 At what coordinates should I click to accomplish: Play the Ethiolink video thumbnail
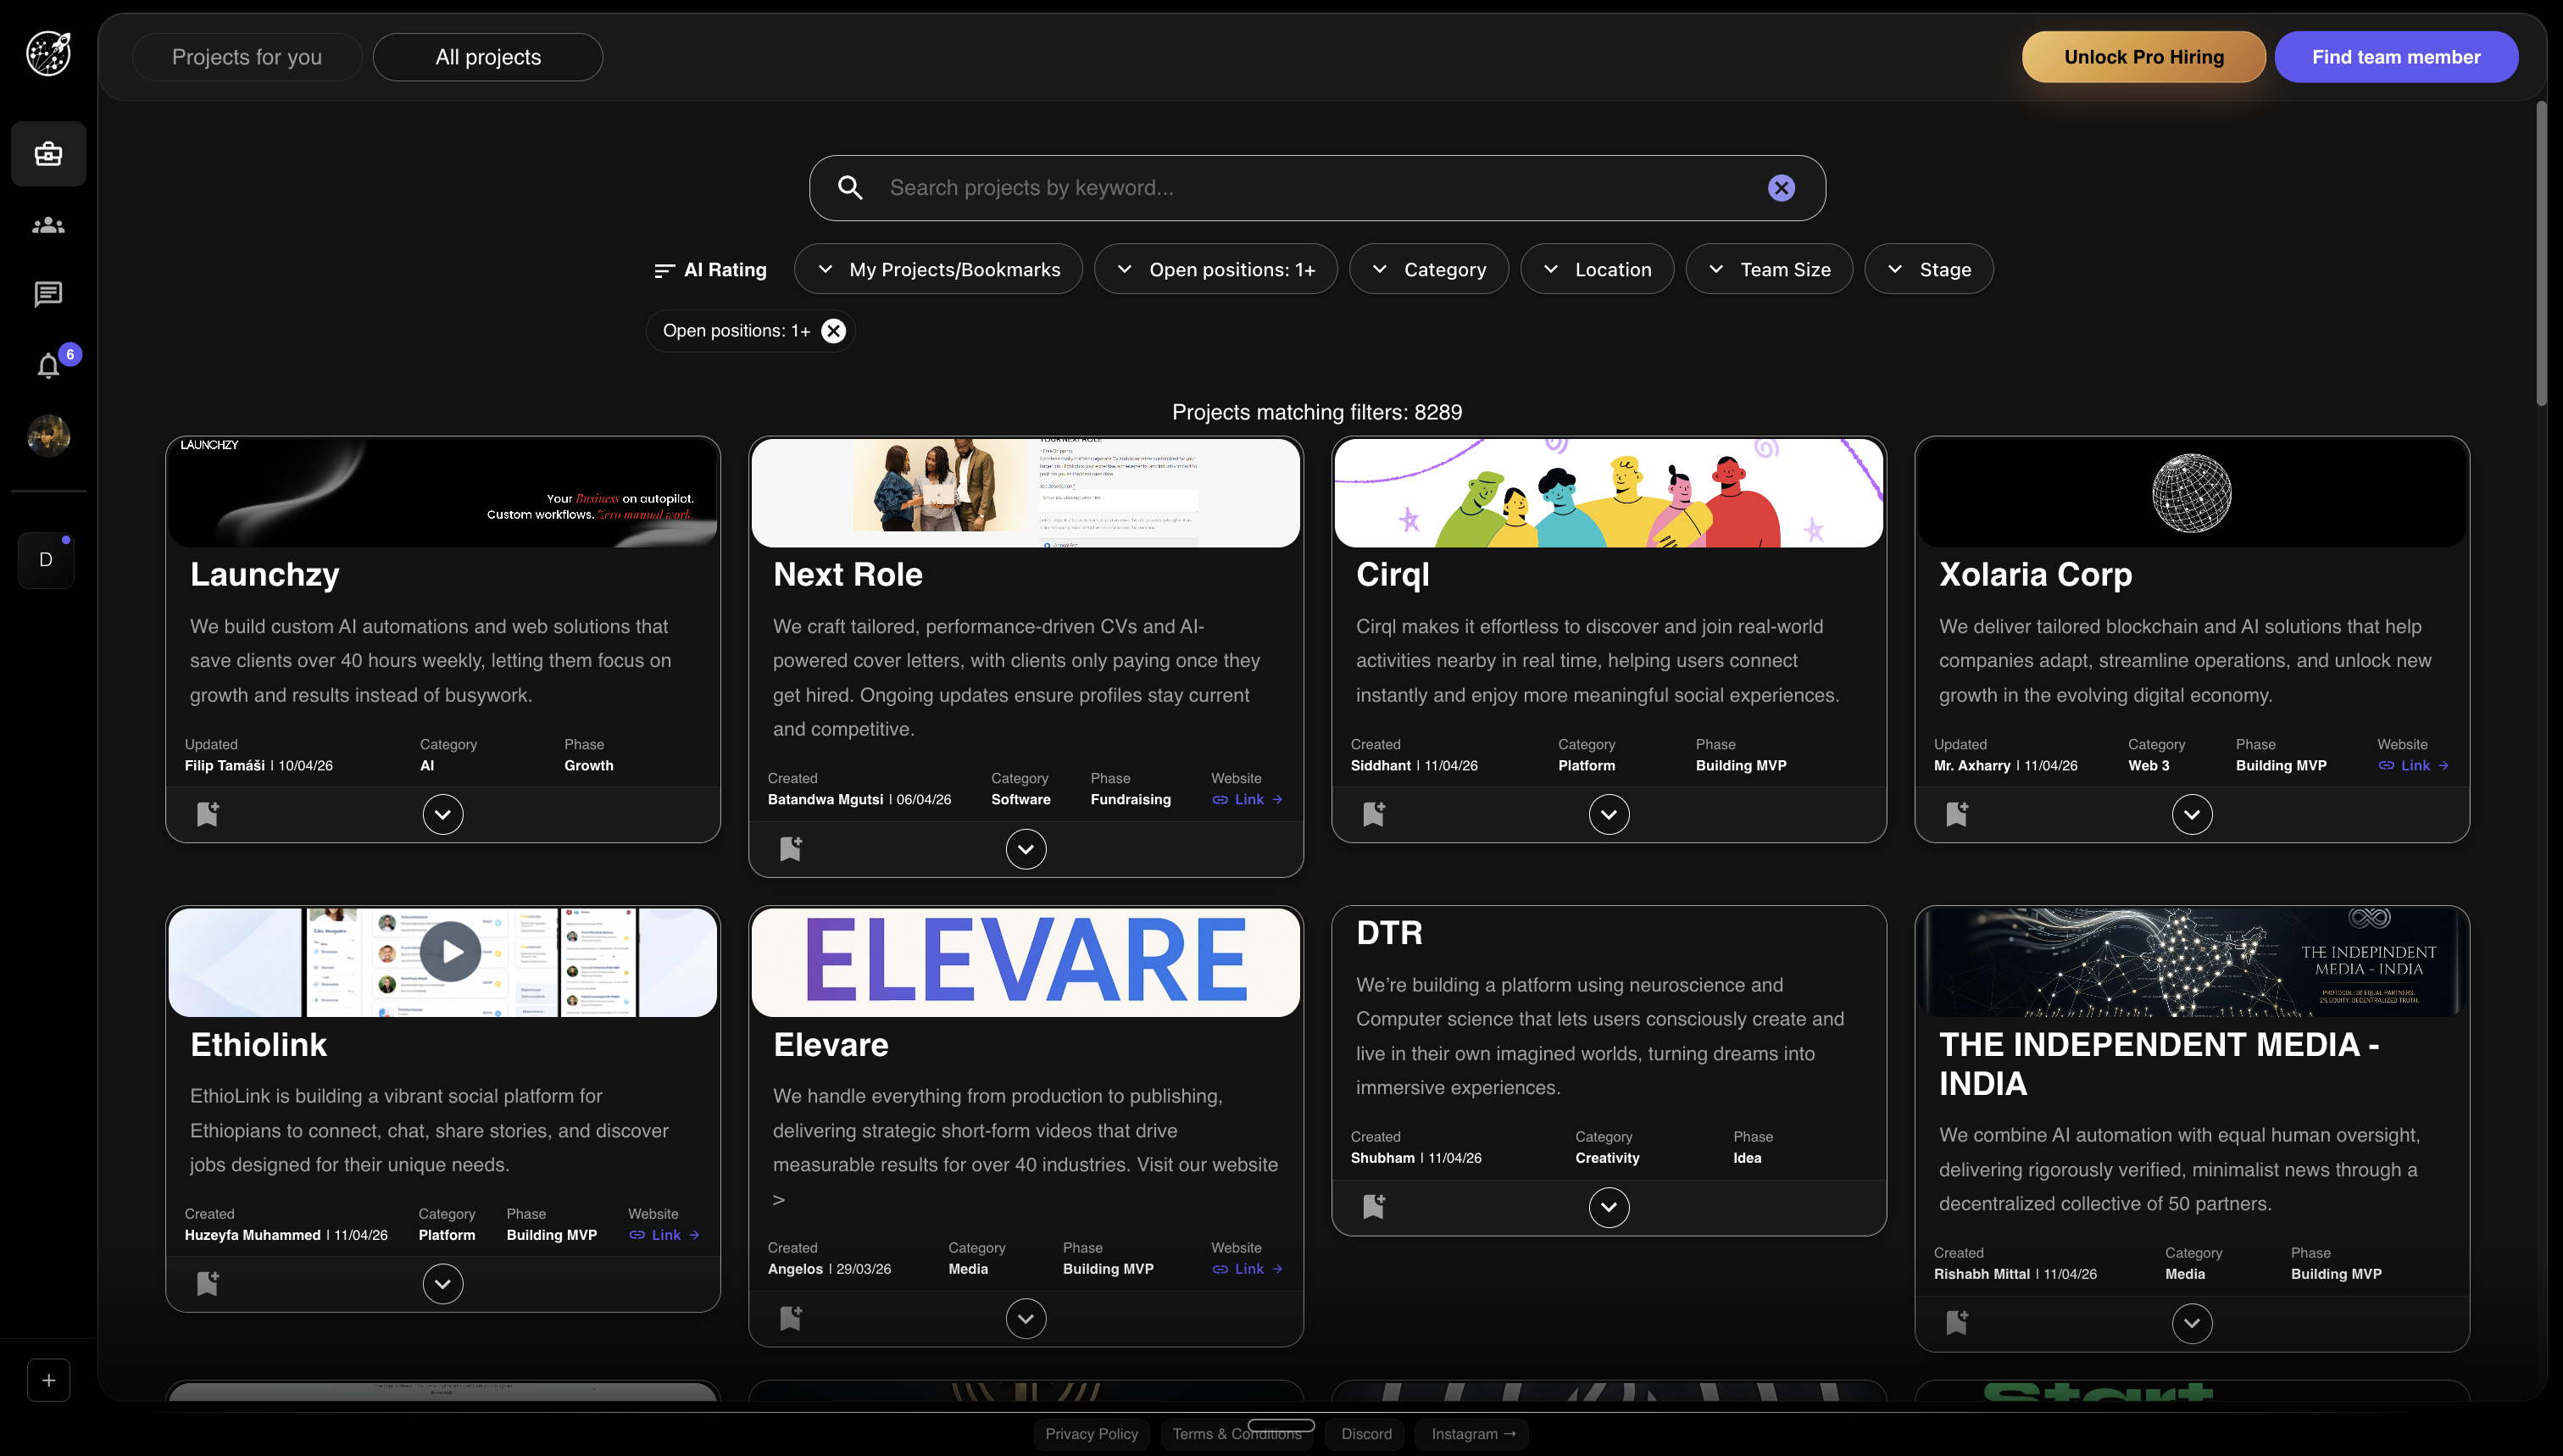click(x=450, y=950)
